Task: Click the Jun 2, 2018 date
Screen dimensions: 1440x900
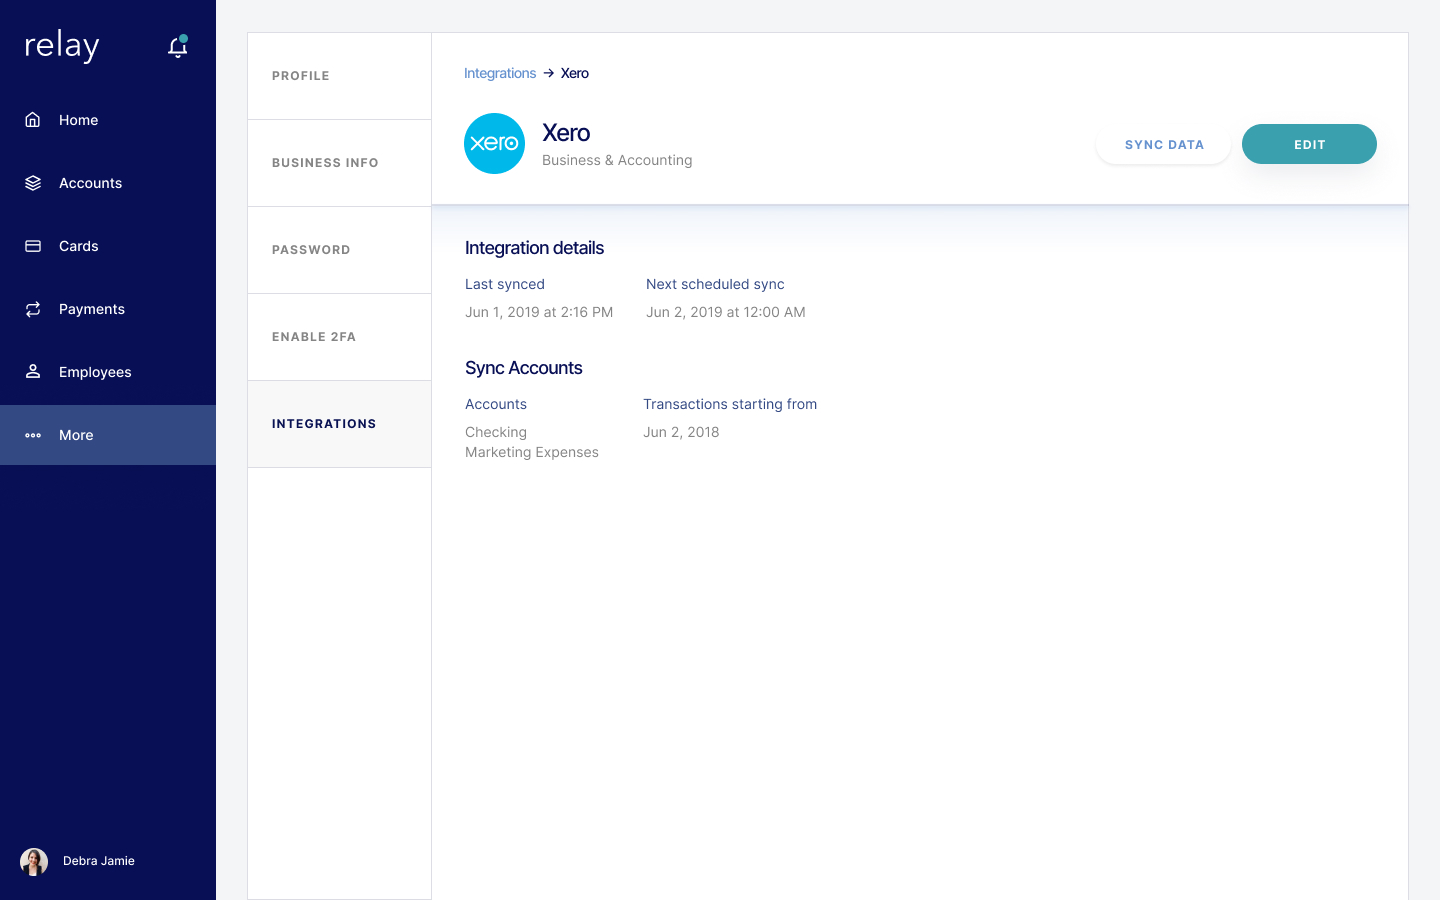Action: (x=681, y=432)
